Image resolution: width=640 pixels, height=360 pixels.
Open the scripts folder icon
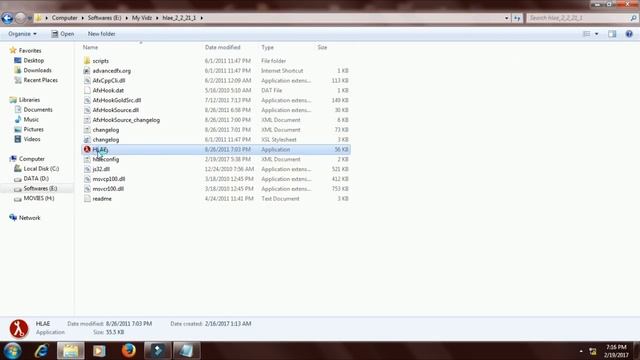coord(87,61)
